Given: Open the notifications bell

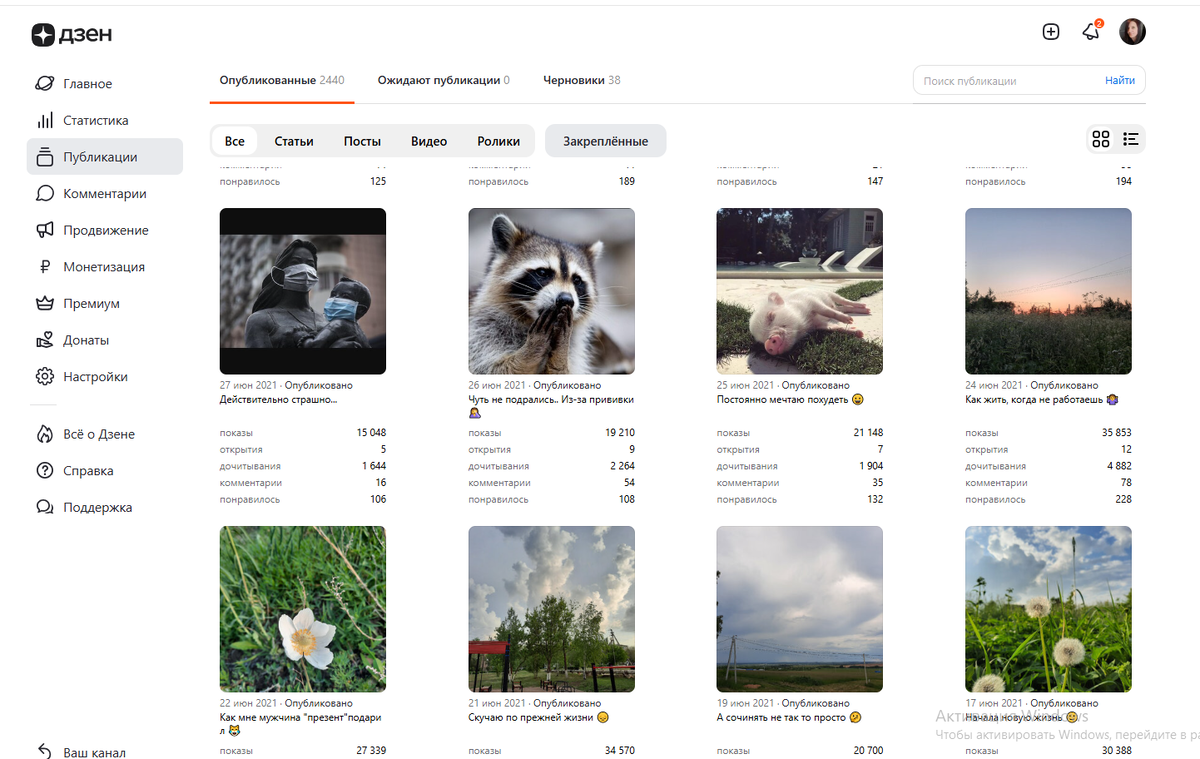Looking at the screenshot, I should click(x=1091, y=32).
